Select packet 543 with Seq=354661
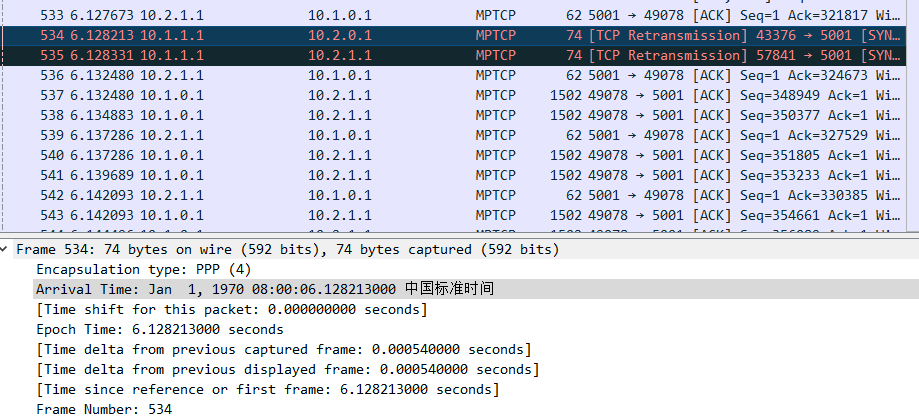This screenshot has width=919, height=417. (454, 215)
